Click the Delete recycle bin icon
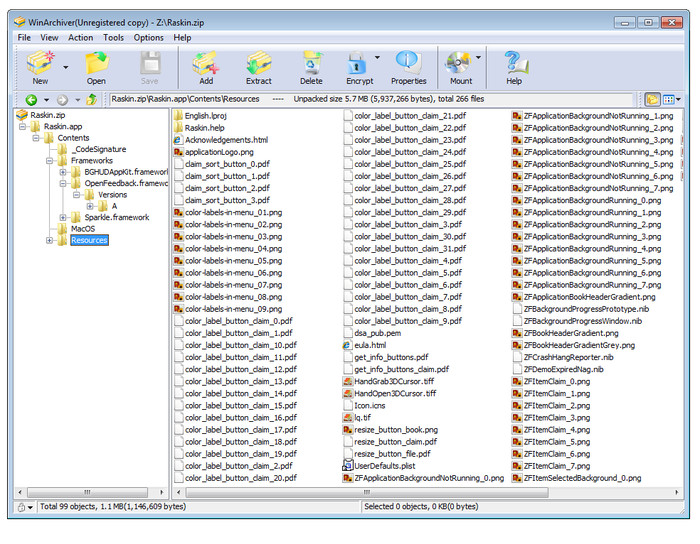 point(311,62)
